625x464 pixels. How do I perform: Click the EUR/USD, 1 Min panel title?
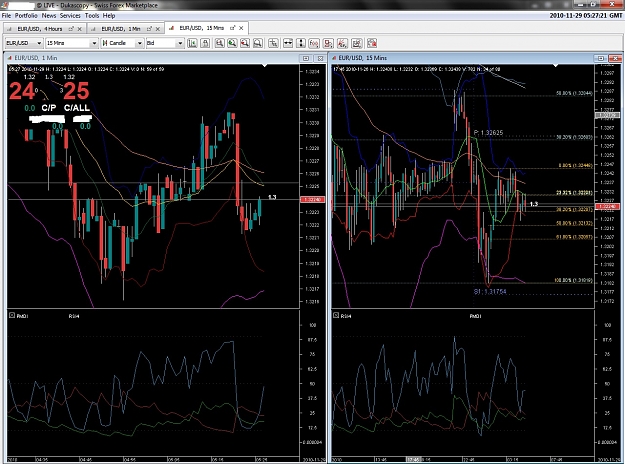coord(35,58)
